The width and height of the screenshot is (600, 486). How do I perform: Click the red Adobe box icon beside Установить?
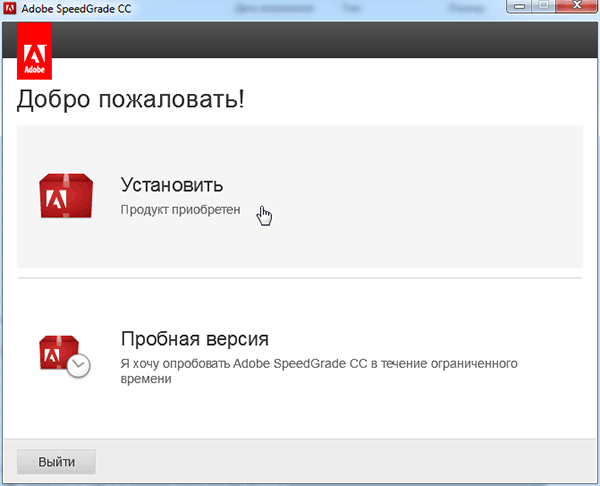[66, 196]
